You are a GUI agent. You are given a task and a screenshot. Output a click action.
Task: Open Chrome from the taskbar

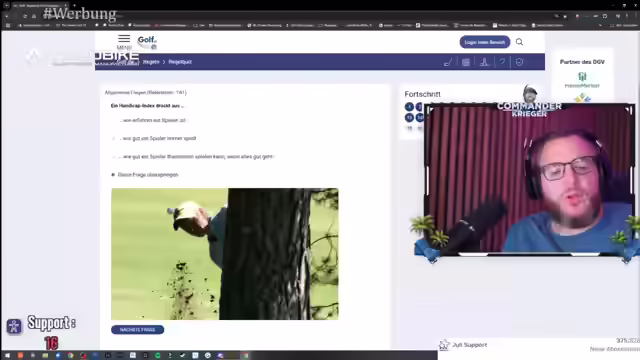coord(70,356)
